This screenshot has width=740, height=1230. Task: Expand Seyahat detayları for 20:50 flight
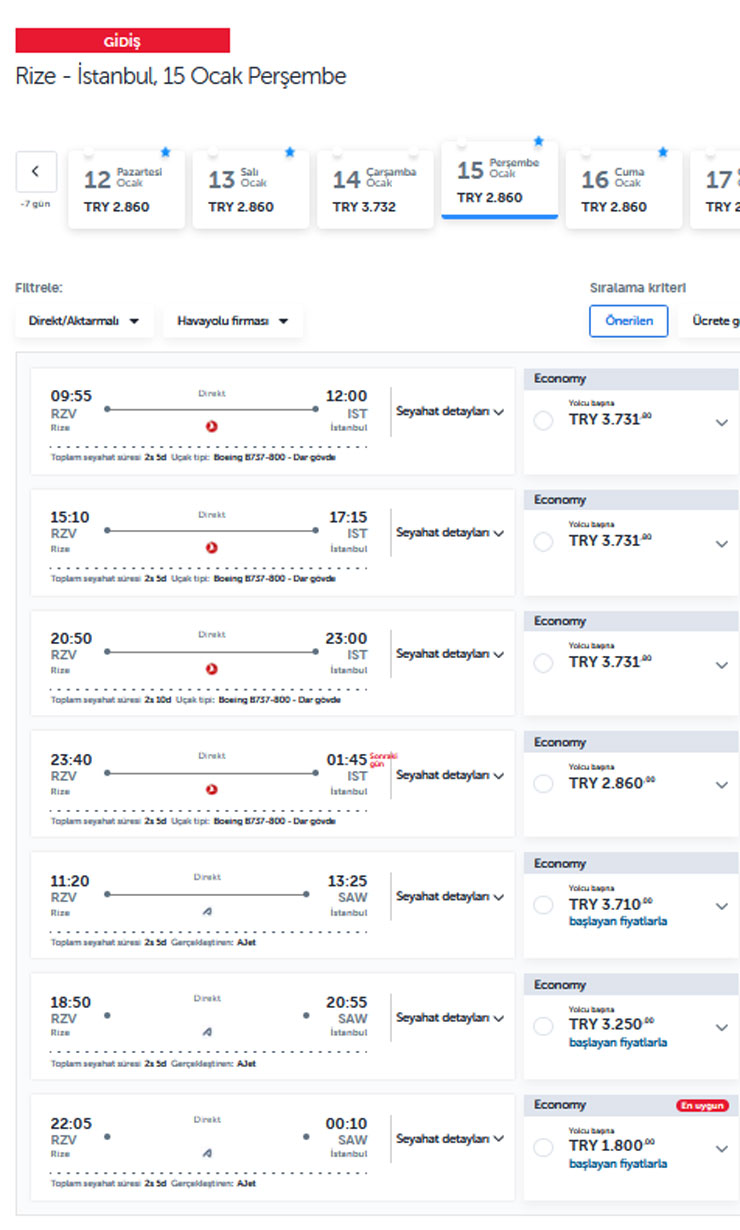449,654
